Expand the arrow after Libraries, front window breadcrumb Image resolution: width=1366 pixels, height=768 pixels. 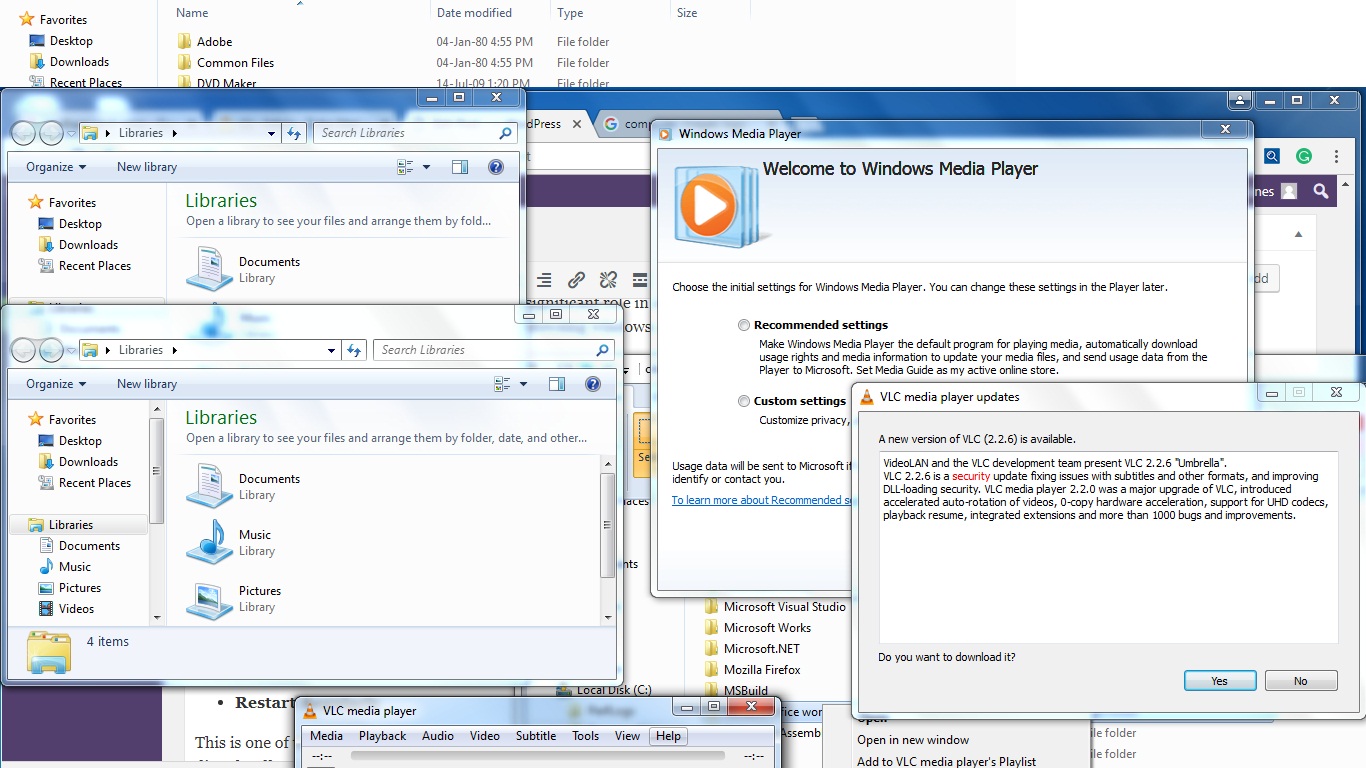[175, 350]
